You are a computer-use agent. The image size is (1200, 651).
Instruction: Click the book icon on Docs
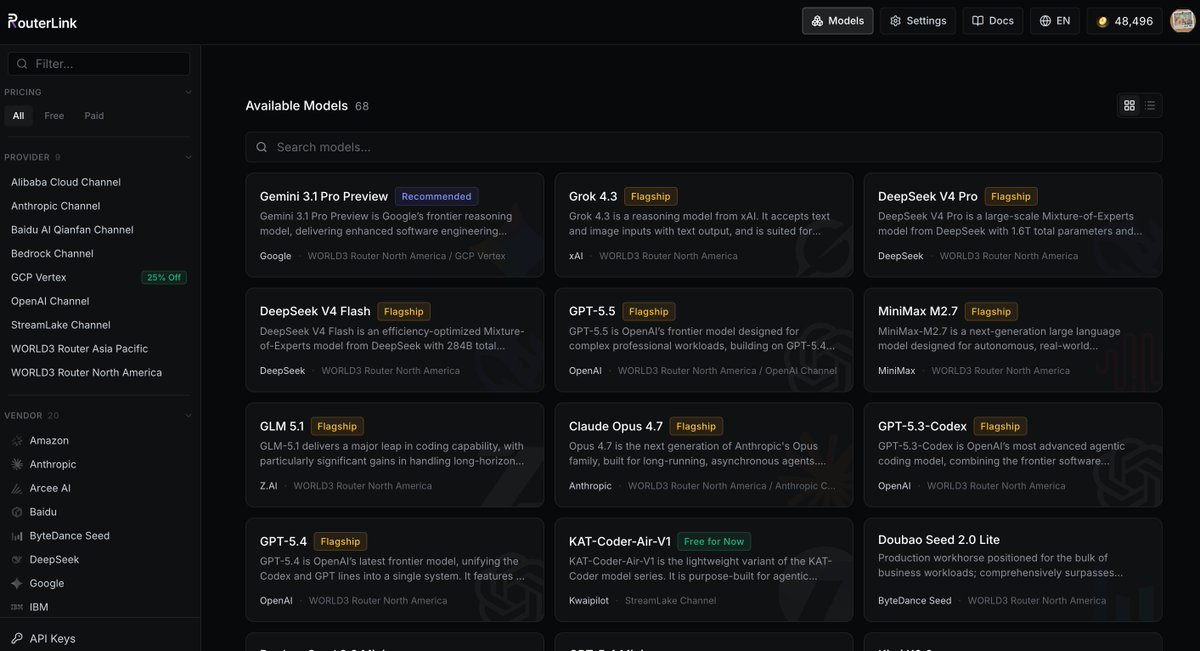977,21
